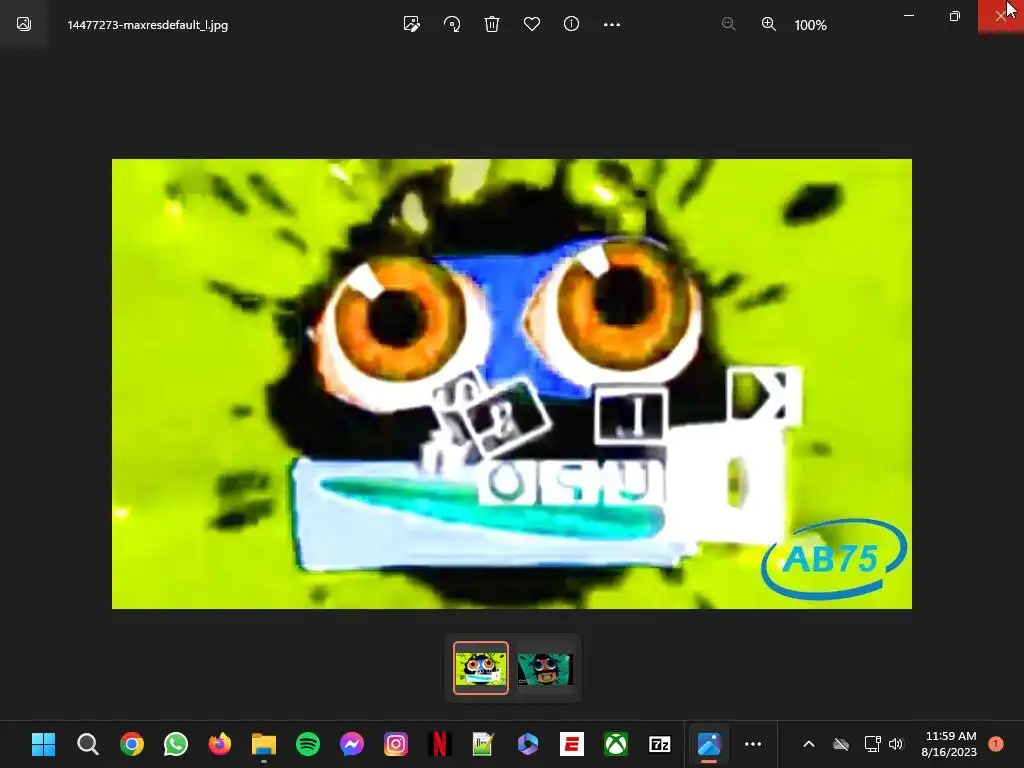Image resolution: width=1024 pixels, height=768 pixels.
Task: Select the teal second filmstrip thumbnail
Action: tap(545, 669)
